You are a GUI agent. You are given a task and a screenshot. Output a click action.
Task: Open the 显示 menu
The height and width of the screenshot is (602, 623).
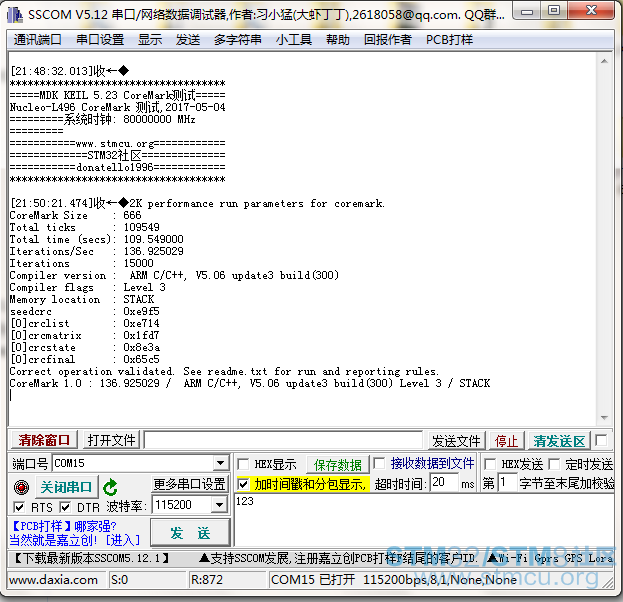pos(150,40)
